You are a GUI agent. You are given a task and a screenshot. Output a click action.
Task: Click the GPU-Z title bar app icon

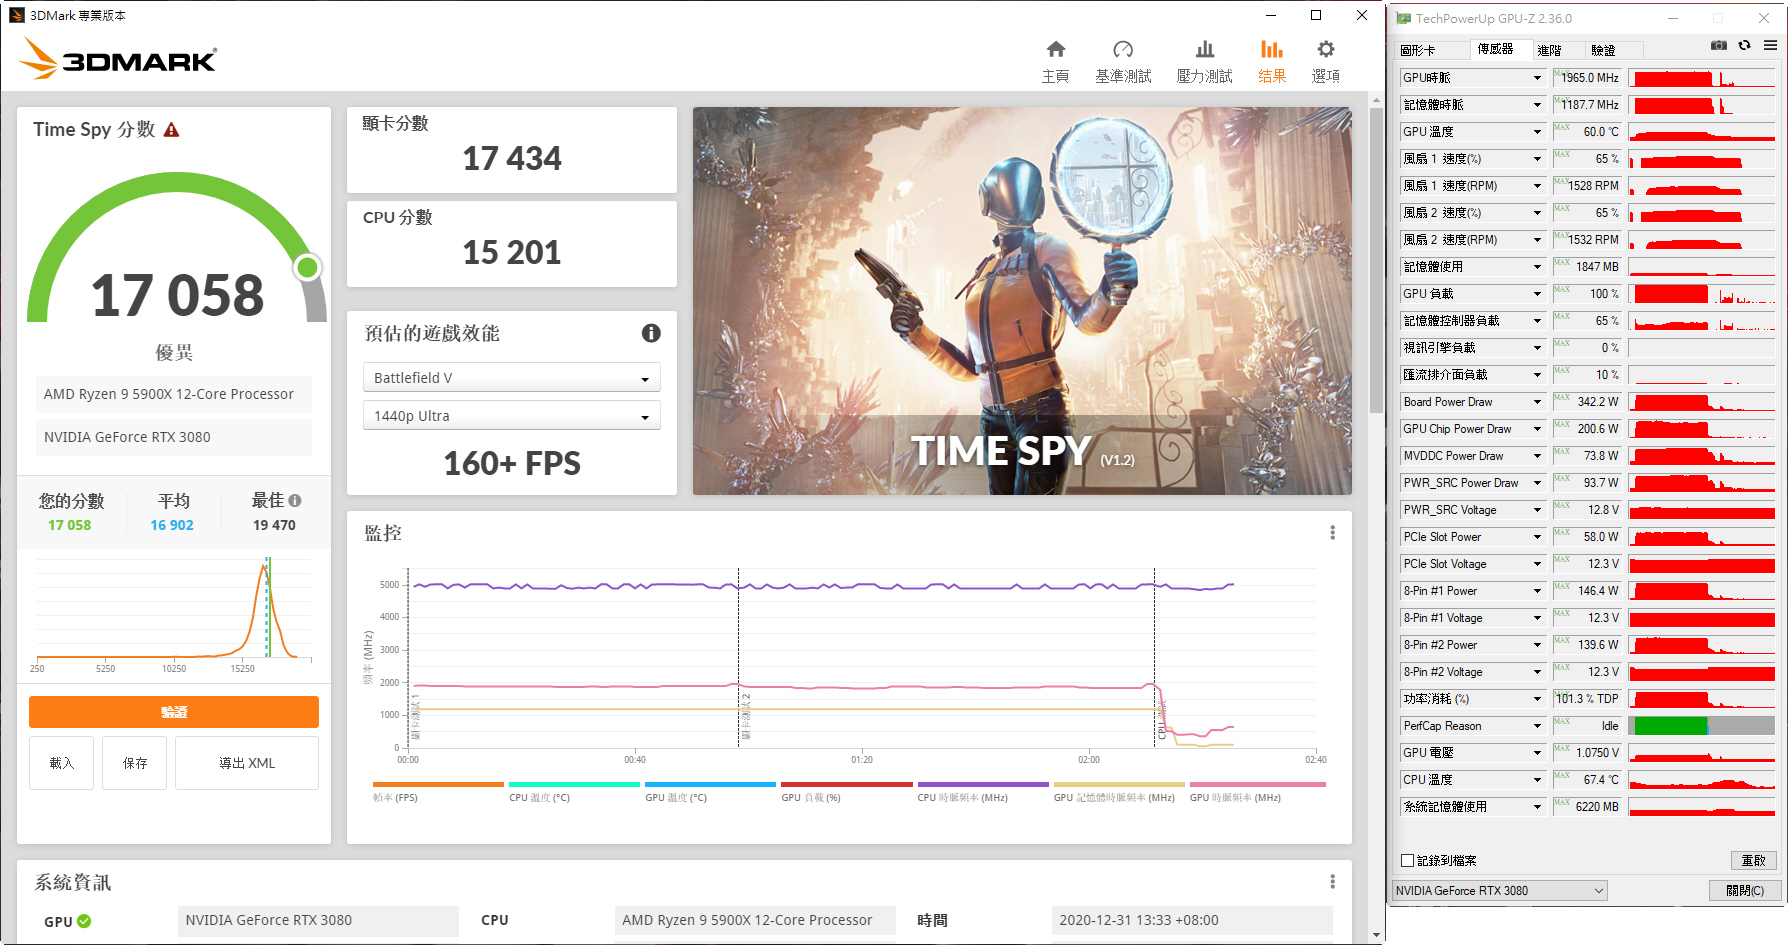[1403, 18]
